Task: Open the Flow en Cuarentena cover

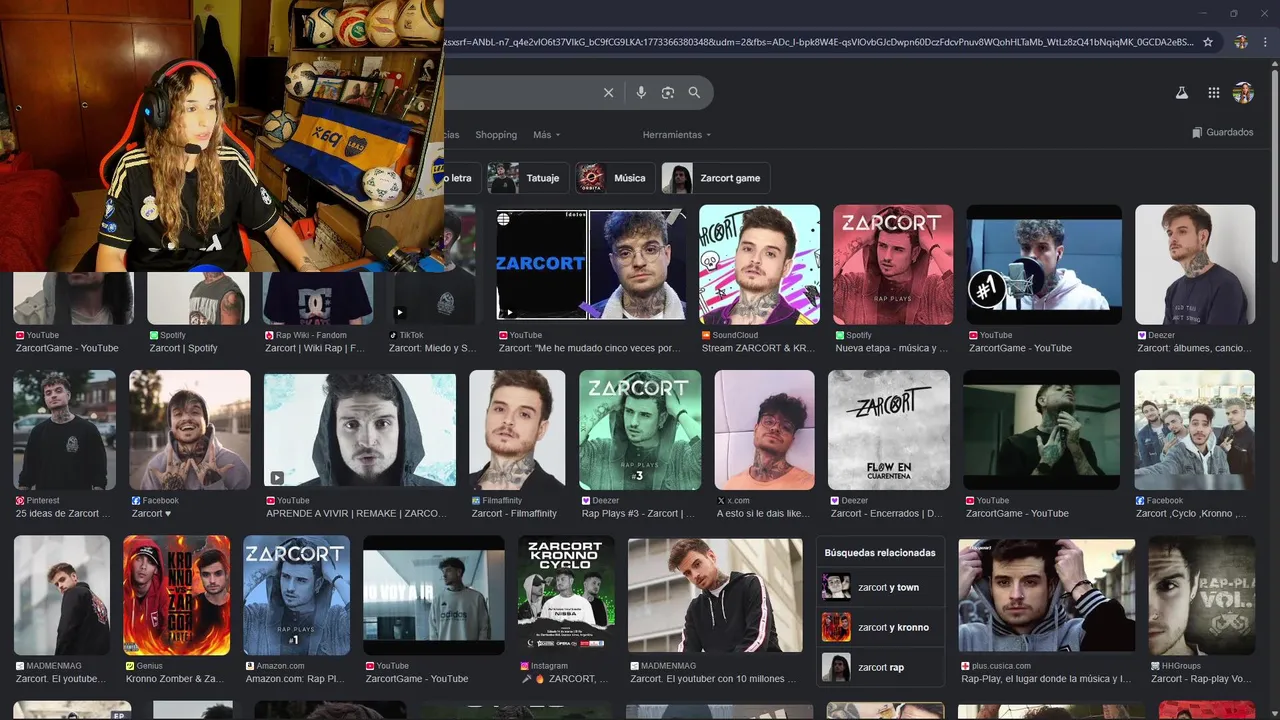Action: (x=889, y=430)
